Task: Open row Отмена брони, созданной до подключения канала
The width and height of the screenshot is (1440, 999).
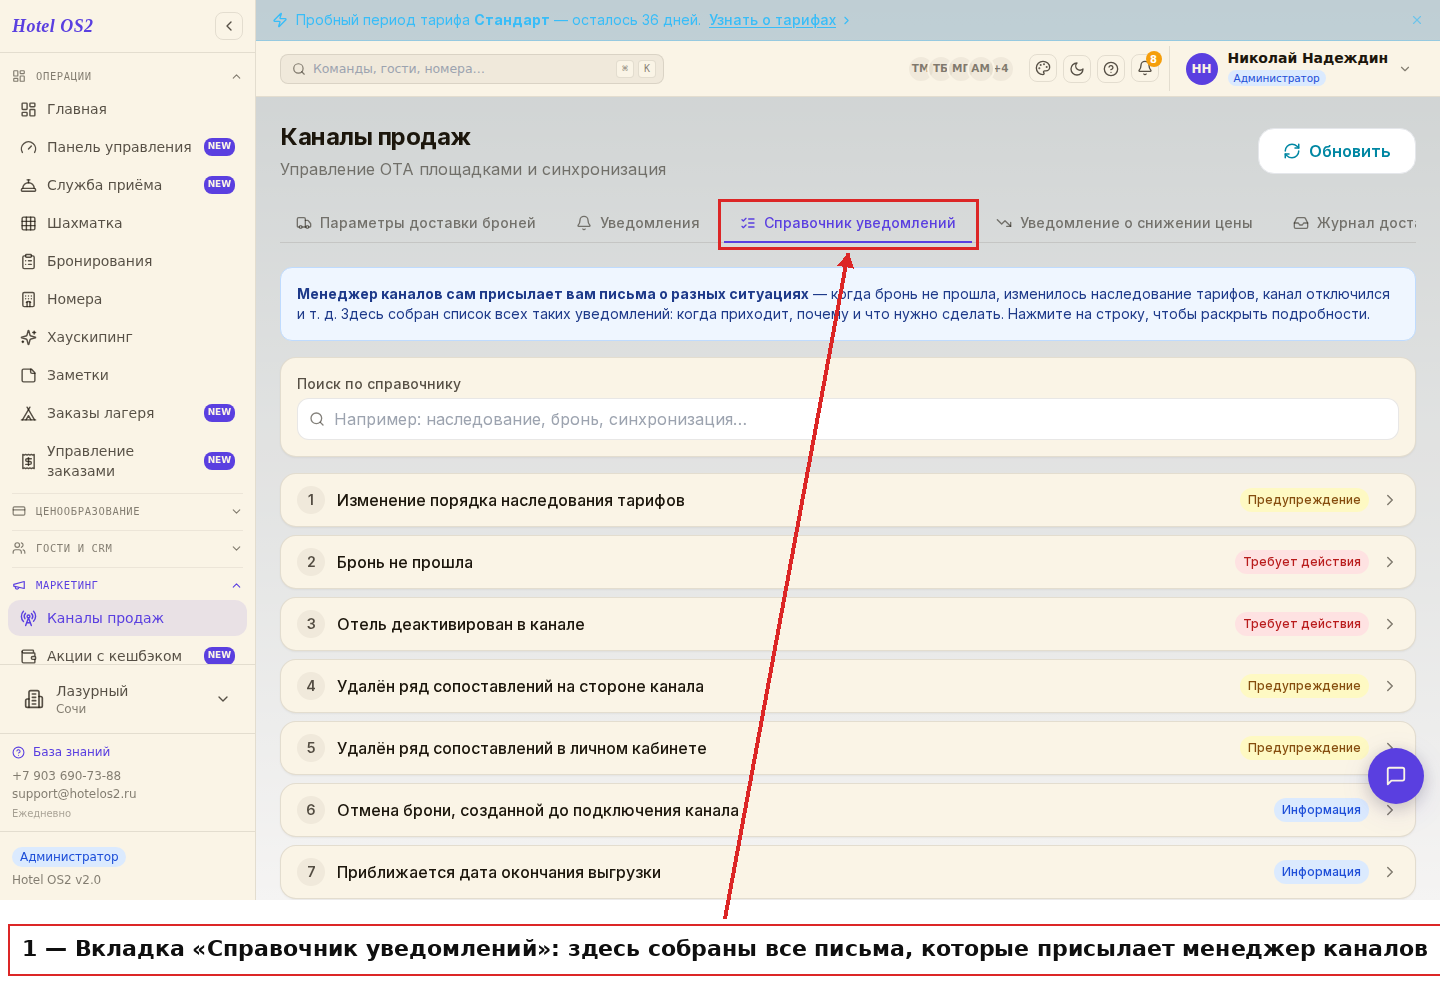Action: pos(848,810)
